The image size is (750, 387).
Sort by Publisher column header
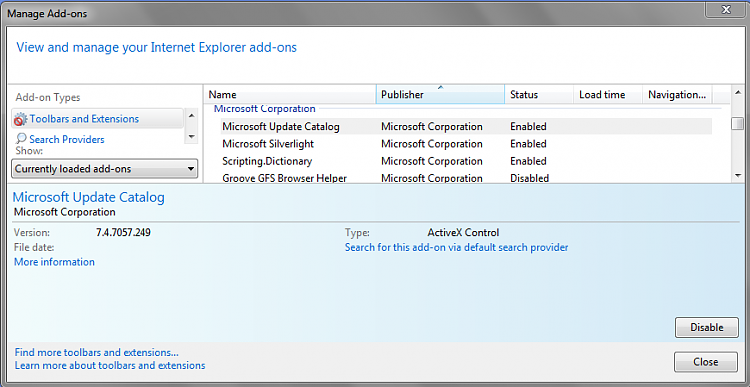point(440,95)
